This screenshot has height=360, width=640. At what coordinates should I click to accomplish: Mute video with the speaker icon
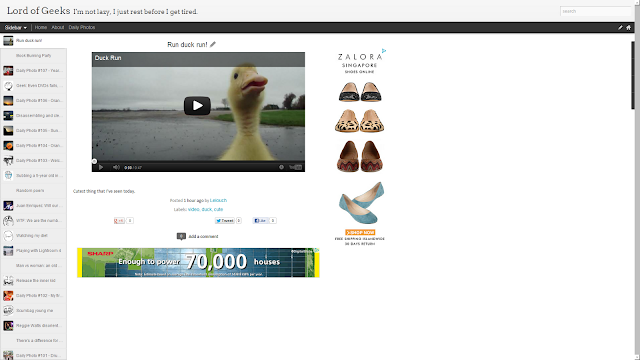point(116,167)
